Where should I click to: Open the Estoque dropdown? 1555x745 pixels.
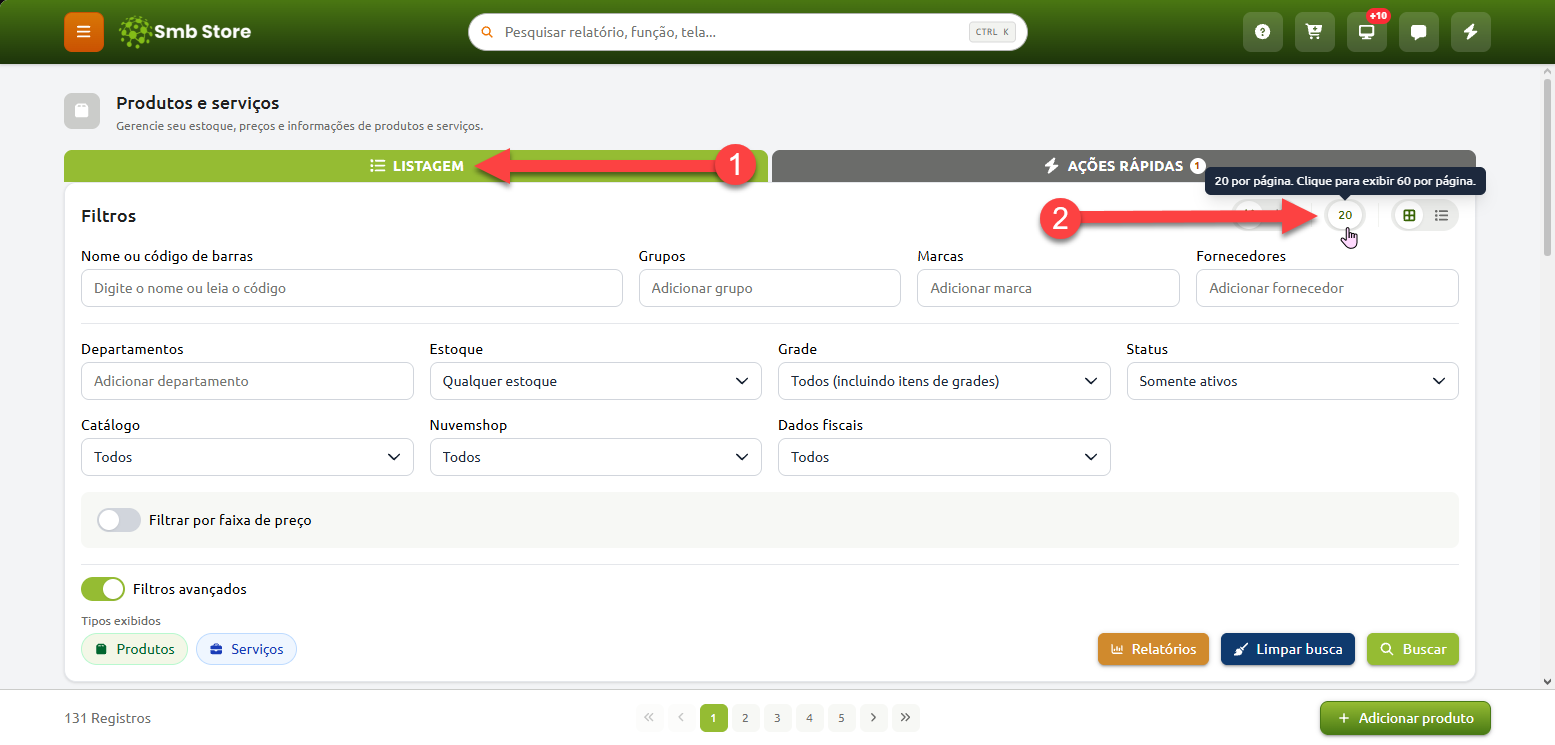[596, 381]
